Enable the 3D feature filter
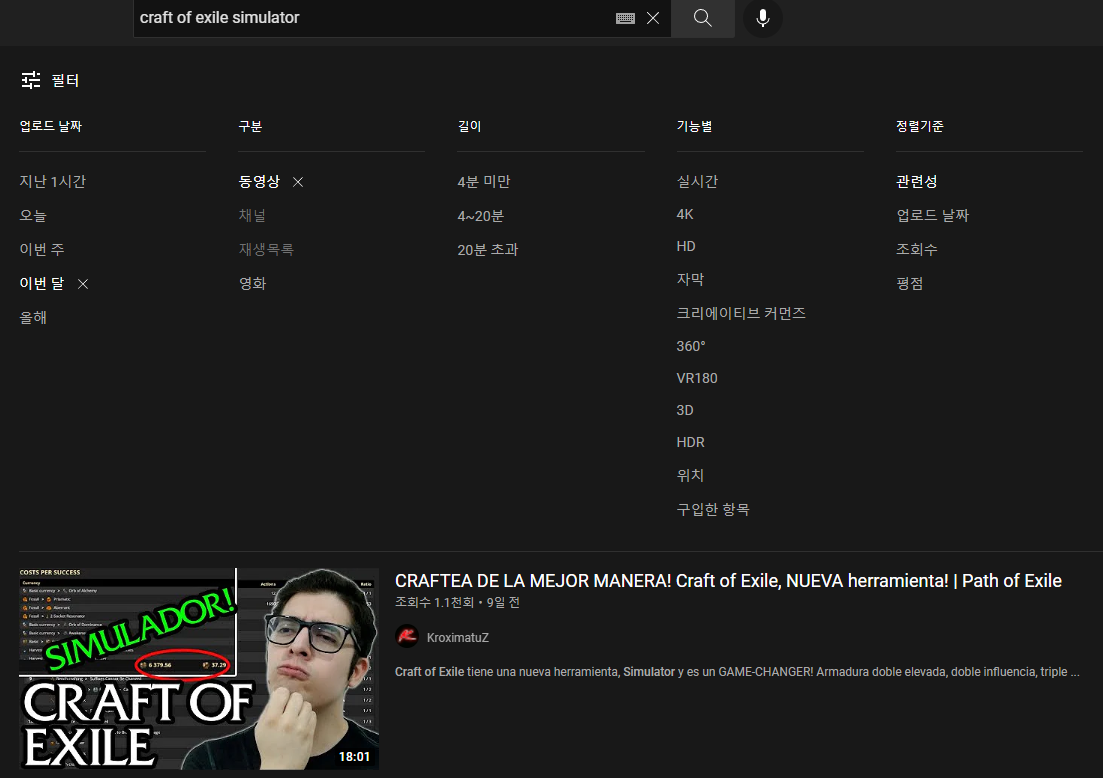1103x778 pixels. tap(685, 410)
